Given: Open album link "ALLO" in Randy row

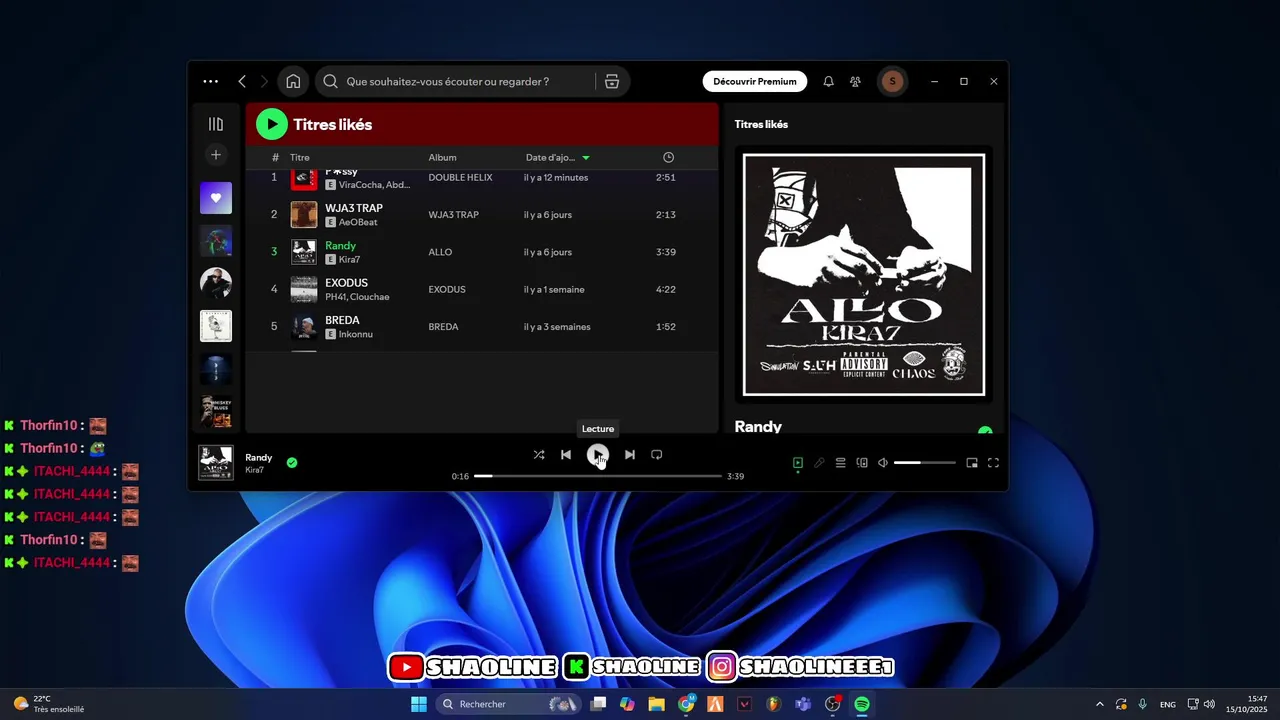Looking at the screenshot, I should pyautogui.click(x=440, y=252).
